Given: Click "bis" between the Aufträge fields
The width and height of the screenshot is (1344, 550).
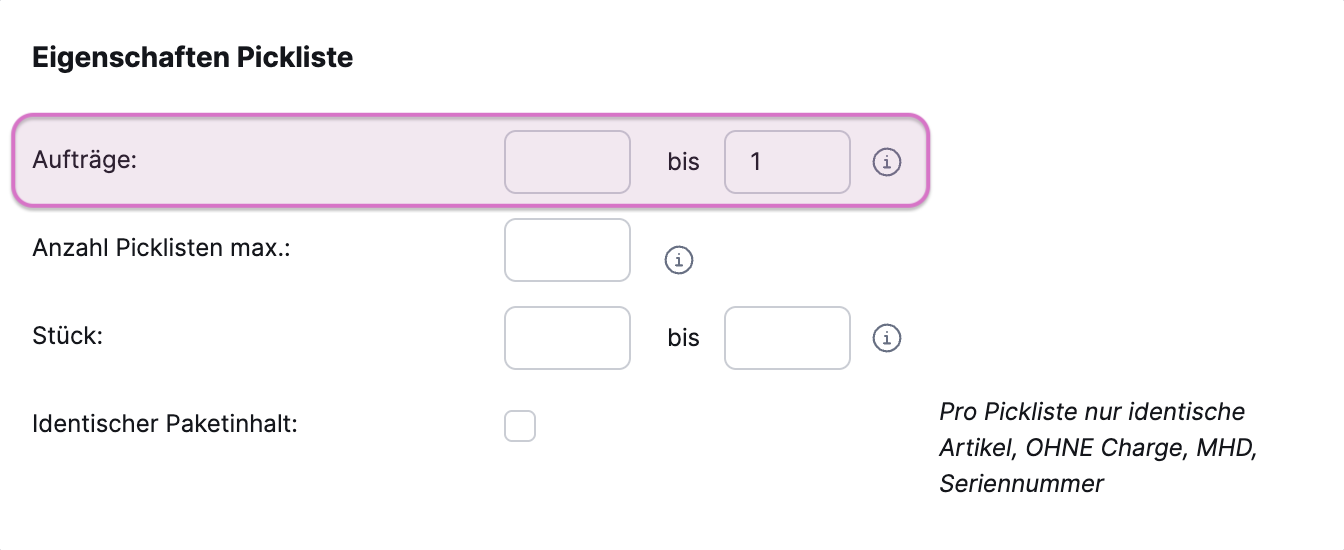Looking at the screenshot, I should (684, 162).
